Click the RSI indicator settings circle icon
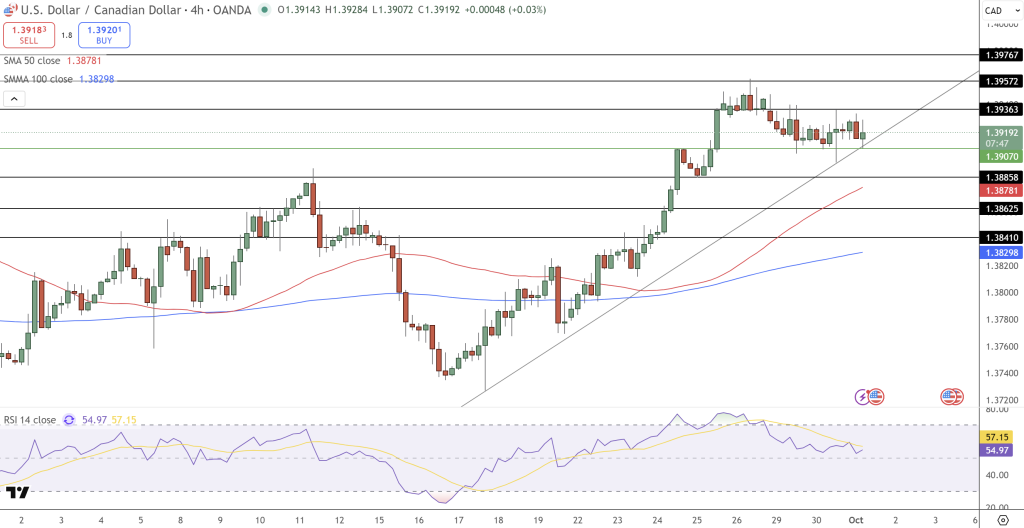The image size is (1024, 528). point(69,420)
